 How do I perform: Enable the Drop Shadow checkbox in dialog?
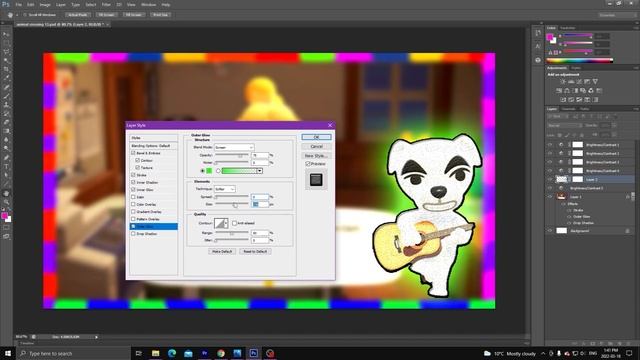pos(133,234)
